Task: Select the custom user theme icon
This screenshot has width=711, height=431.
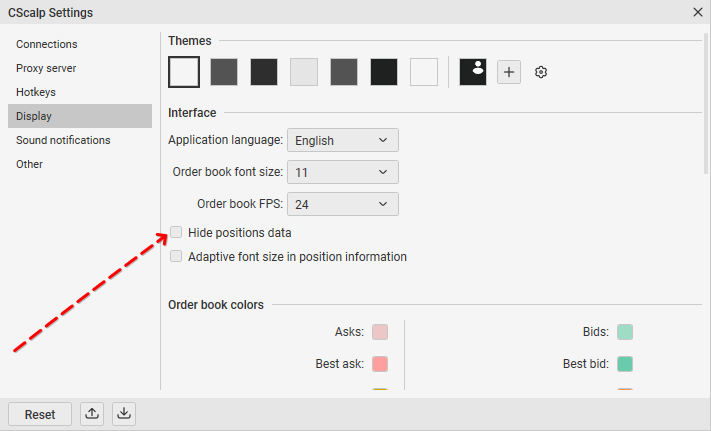Action: pos(473,72)
